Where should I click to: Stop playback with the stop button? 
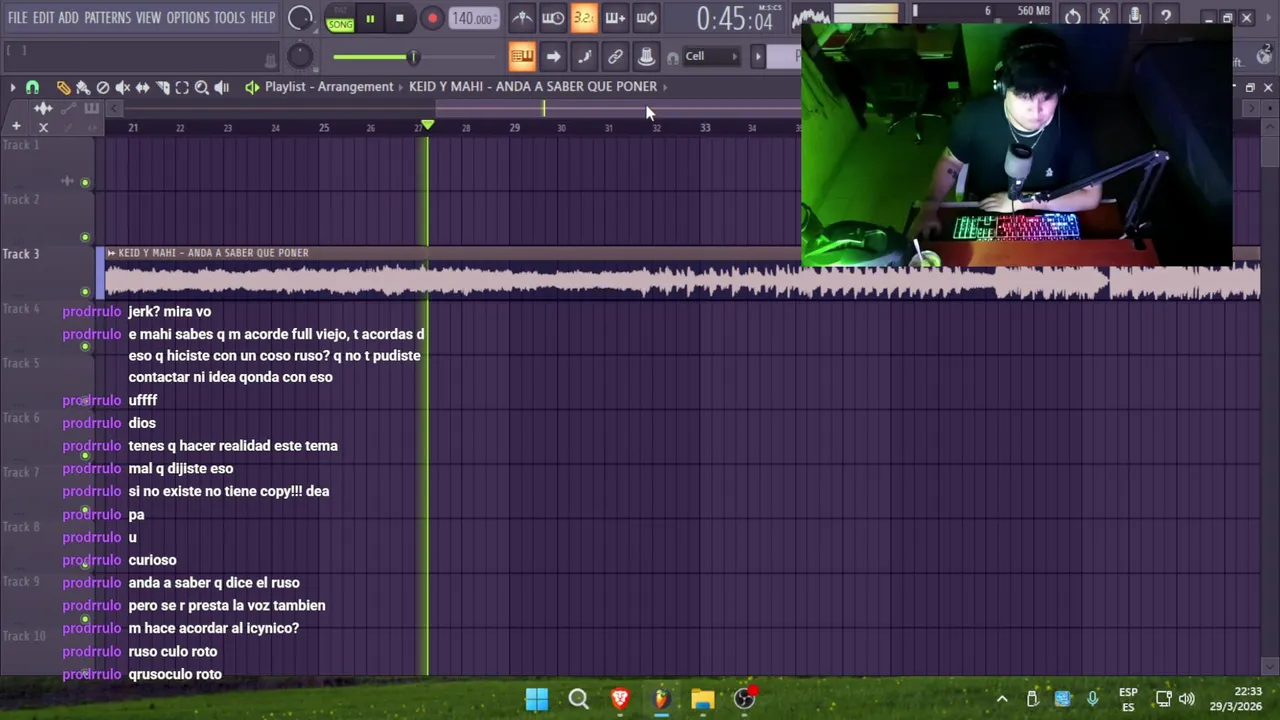(x=399, y=18)
